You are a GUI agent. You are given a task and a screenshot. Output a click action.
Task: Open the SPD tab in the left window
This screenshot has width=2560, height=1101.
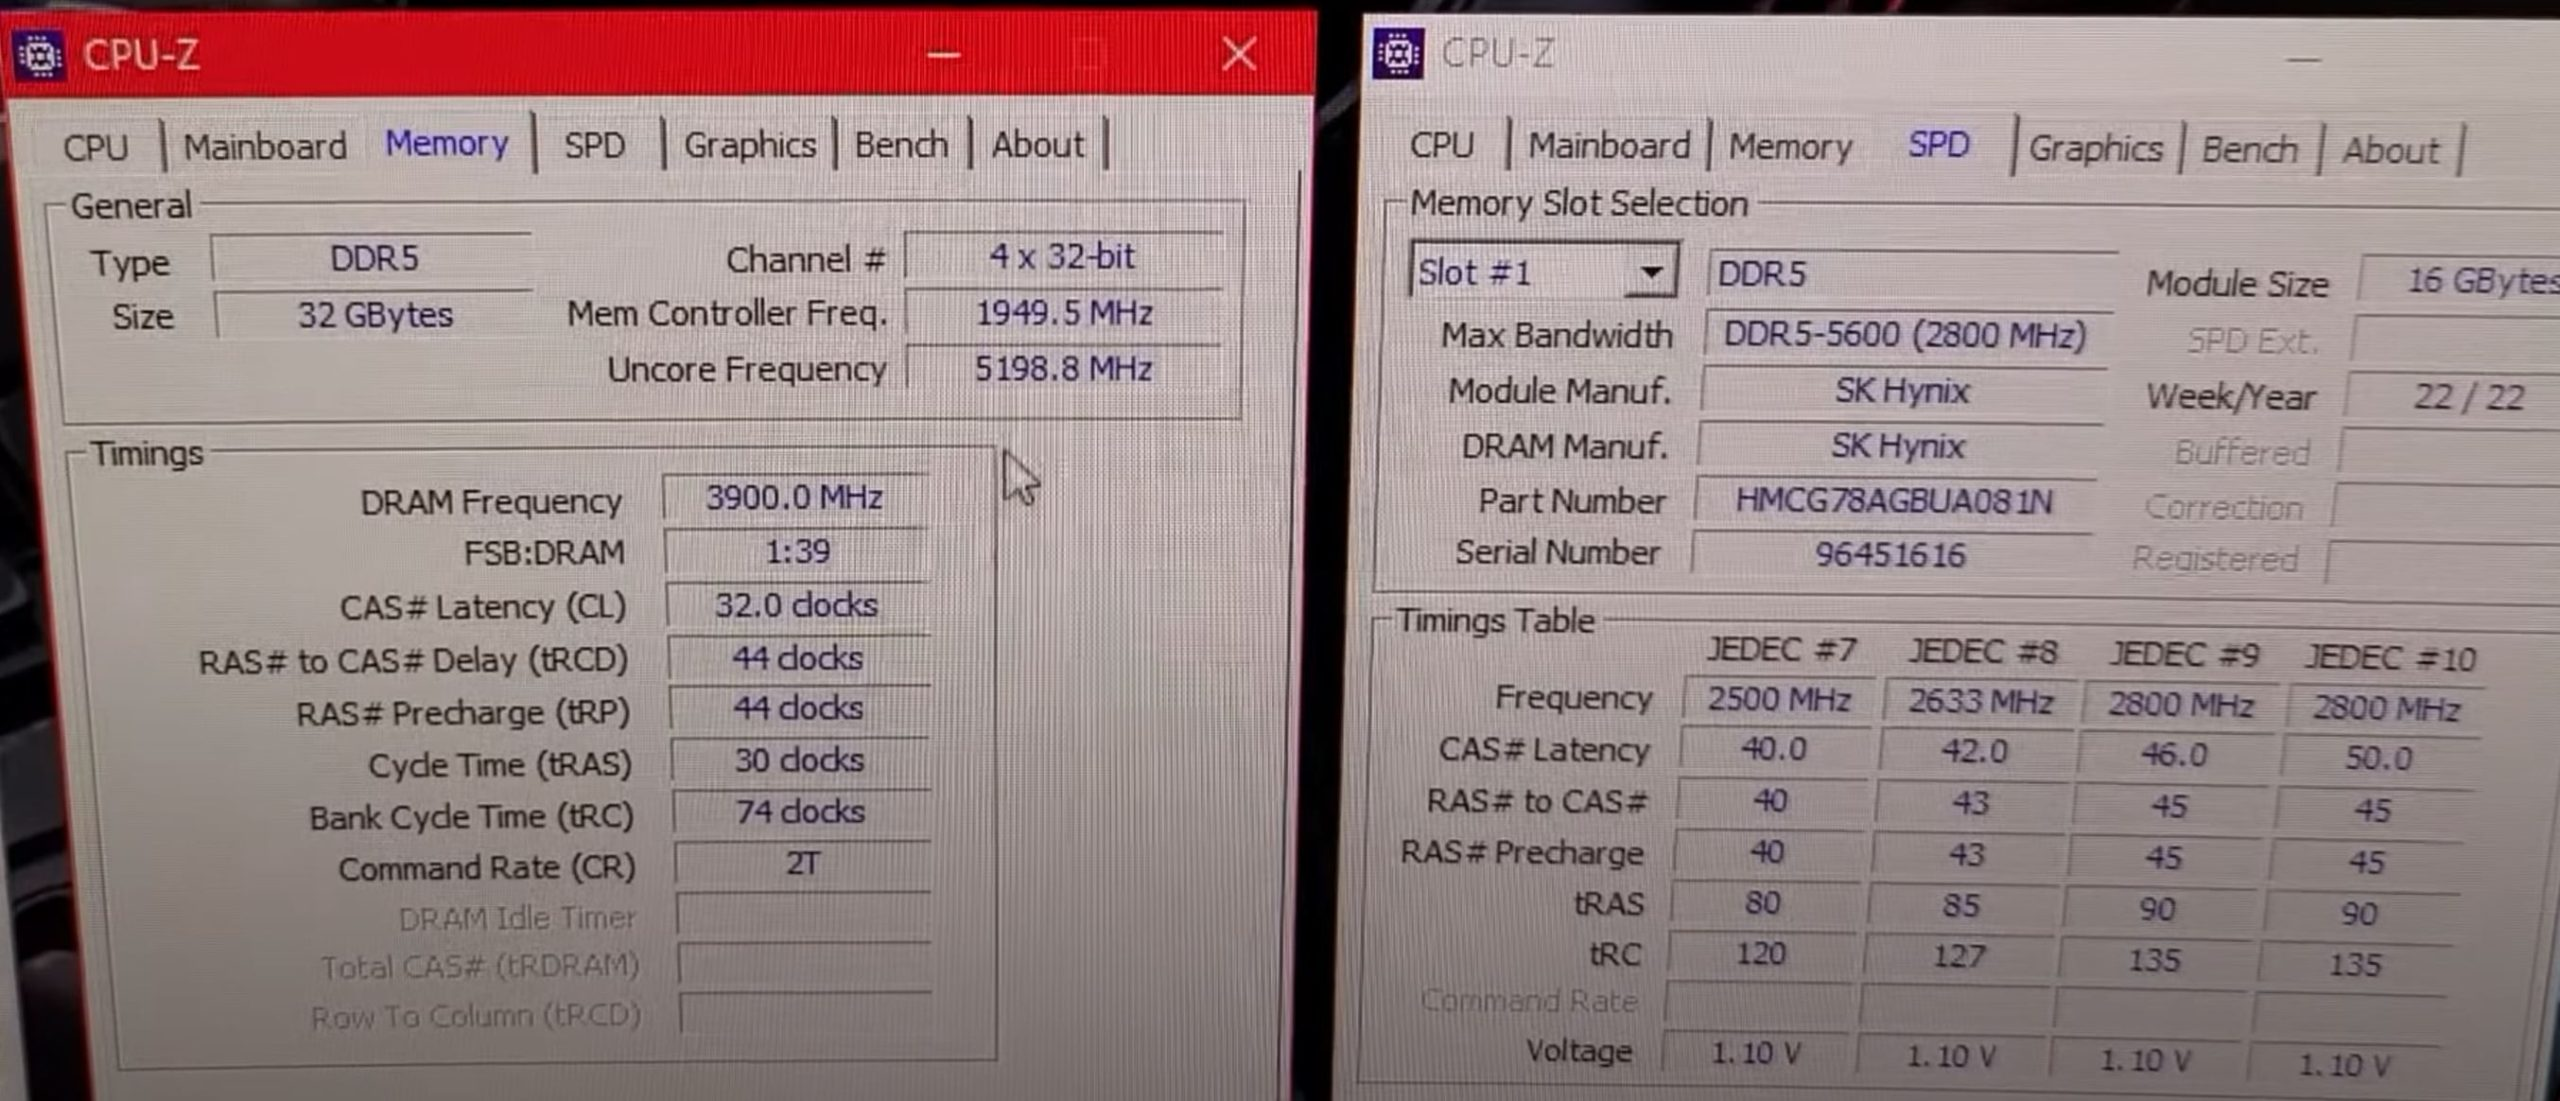click(594, 145)
